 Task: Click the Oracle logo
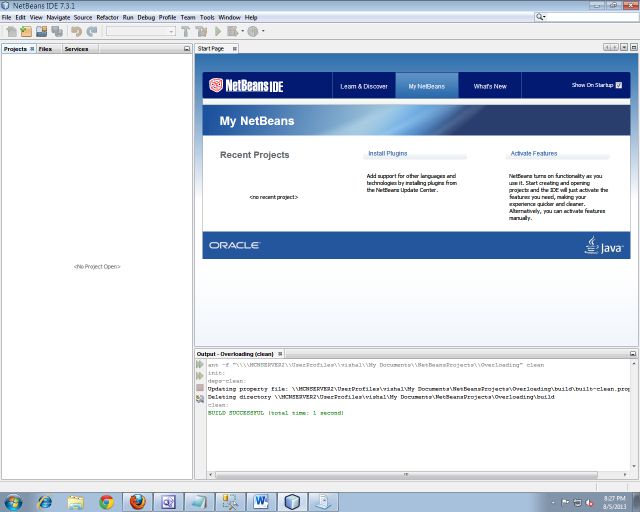[x=234, y=245]
